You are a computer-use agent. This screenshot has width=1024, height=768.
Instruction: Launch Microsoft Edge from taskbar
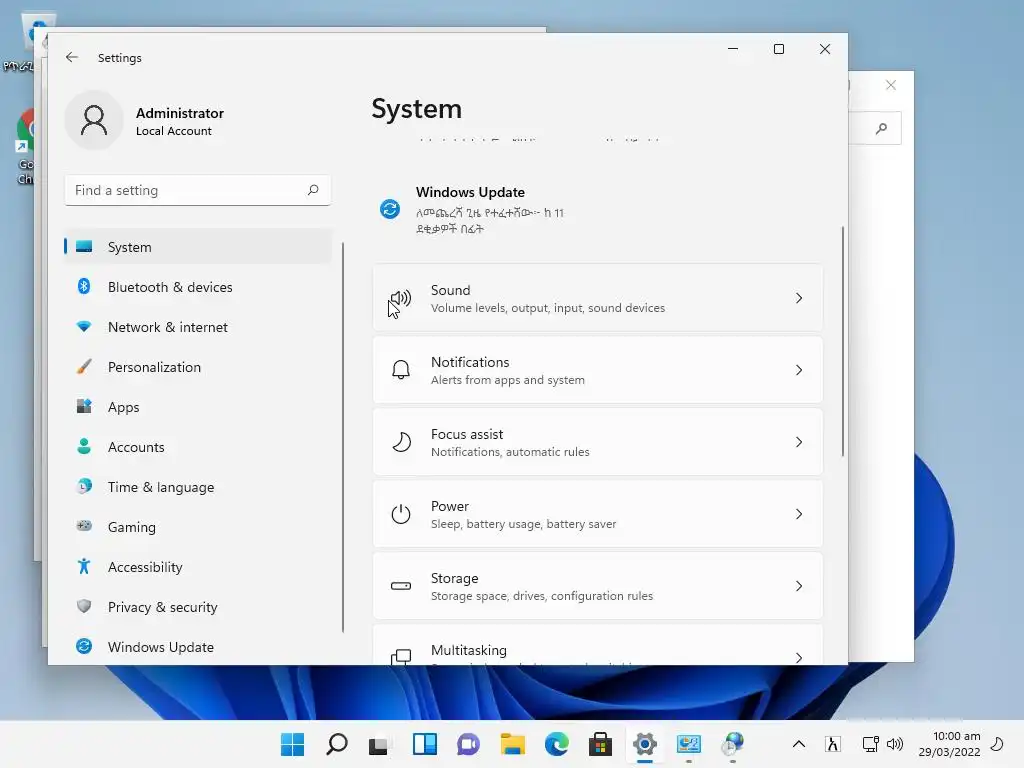coord(556,744)
